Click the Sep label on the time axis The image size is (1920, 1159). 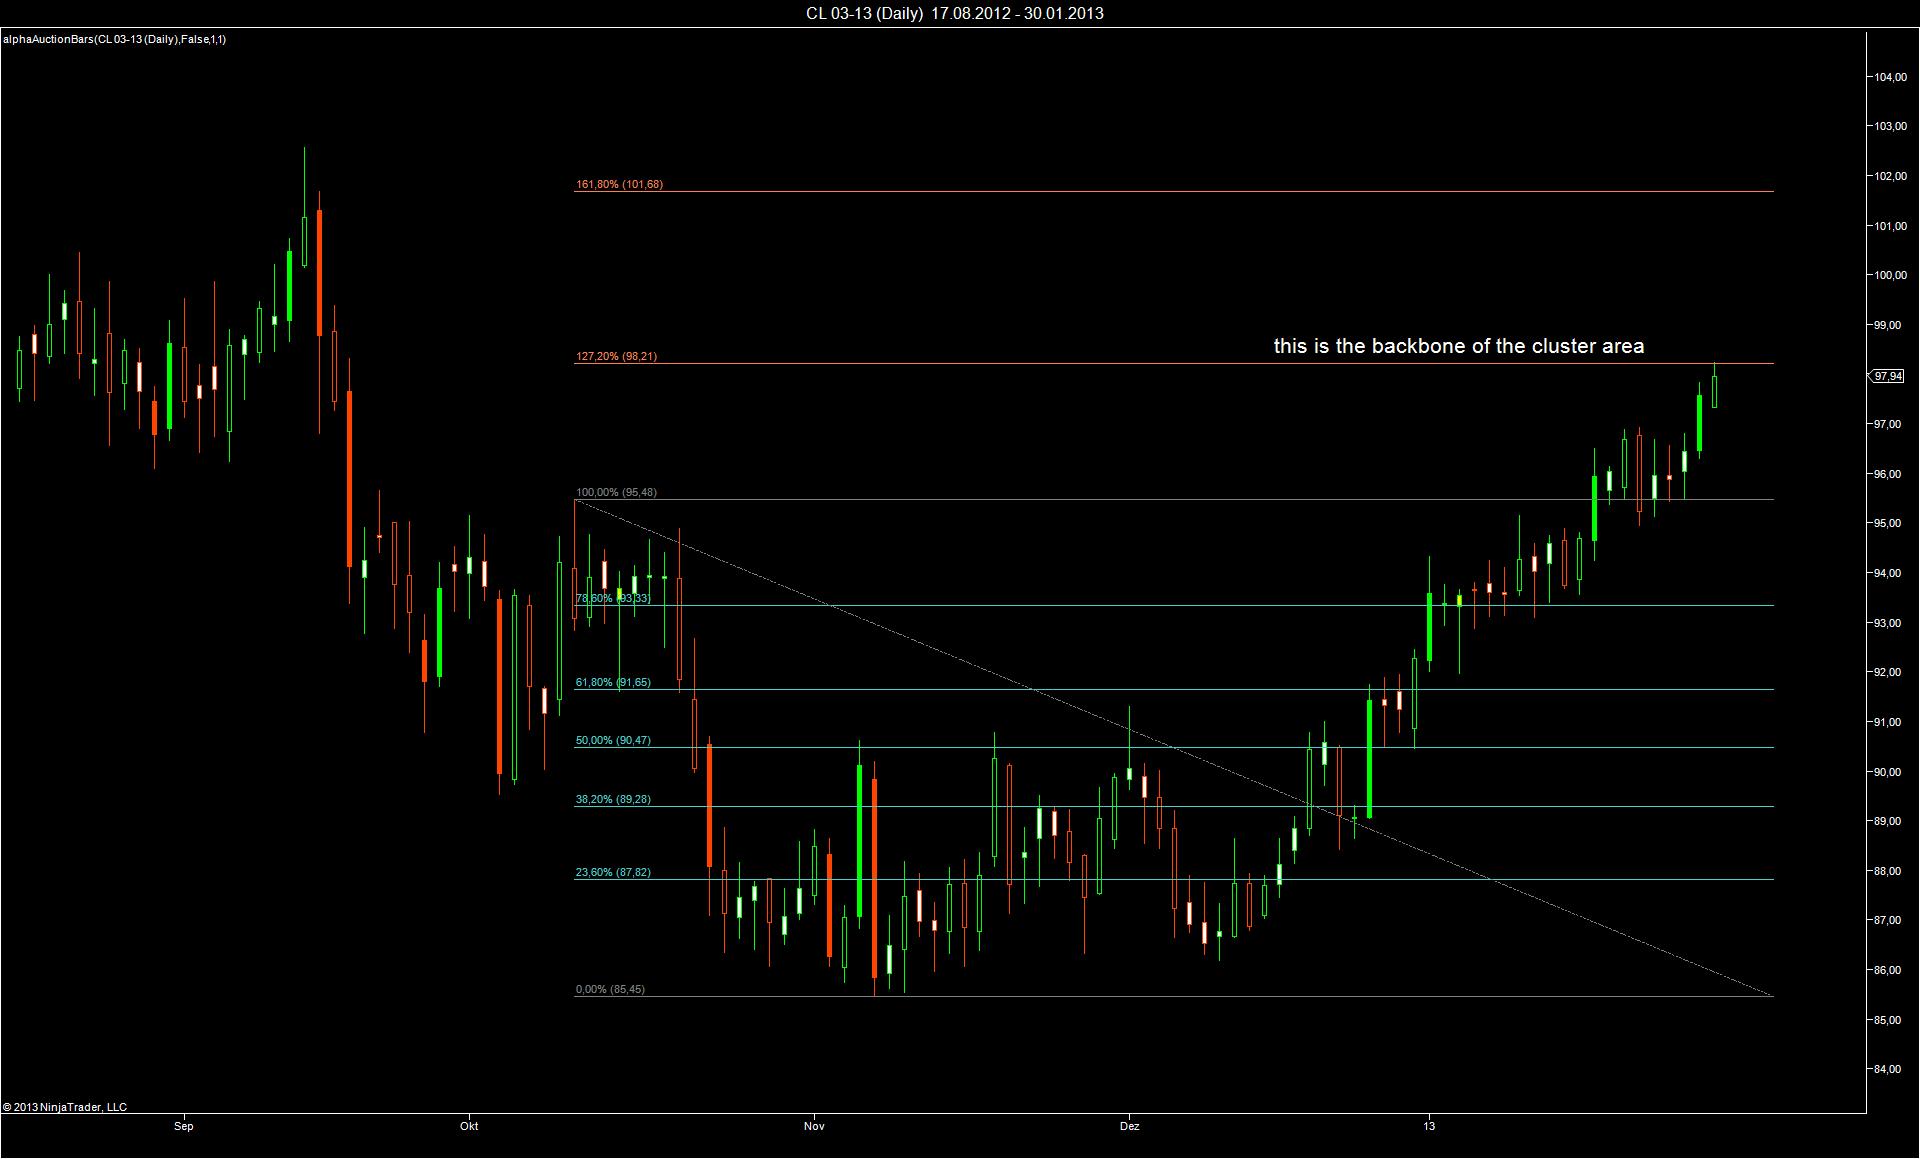[x=184, y=1127]
